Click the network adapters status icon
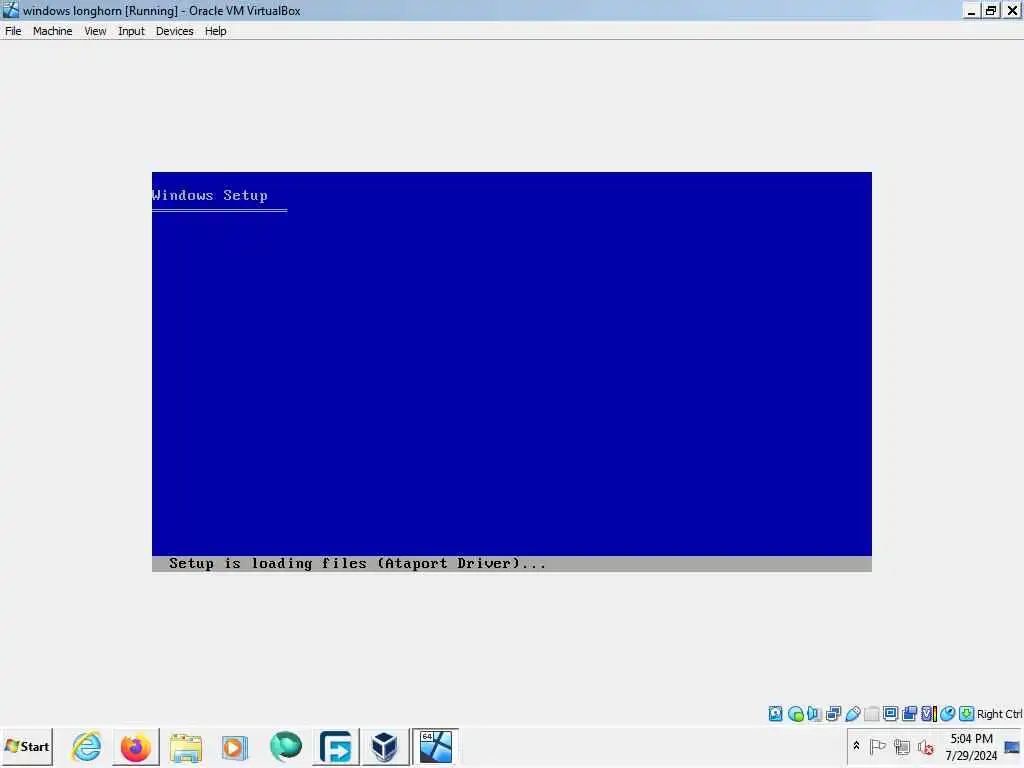The image size is (1024, 768). [833, 714]
